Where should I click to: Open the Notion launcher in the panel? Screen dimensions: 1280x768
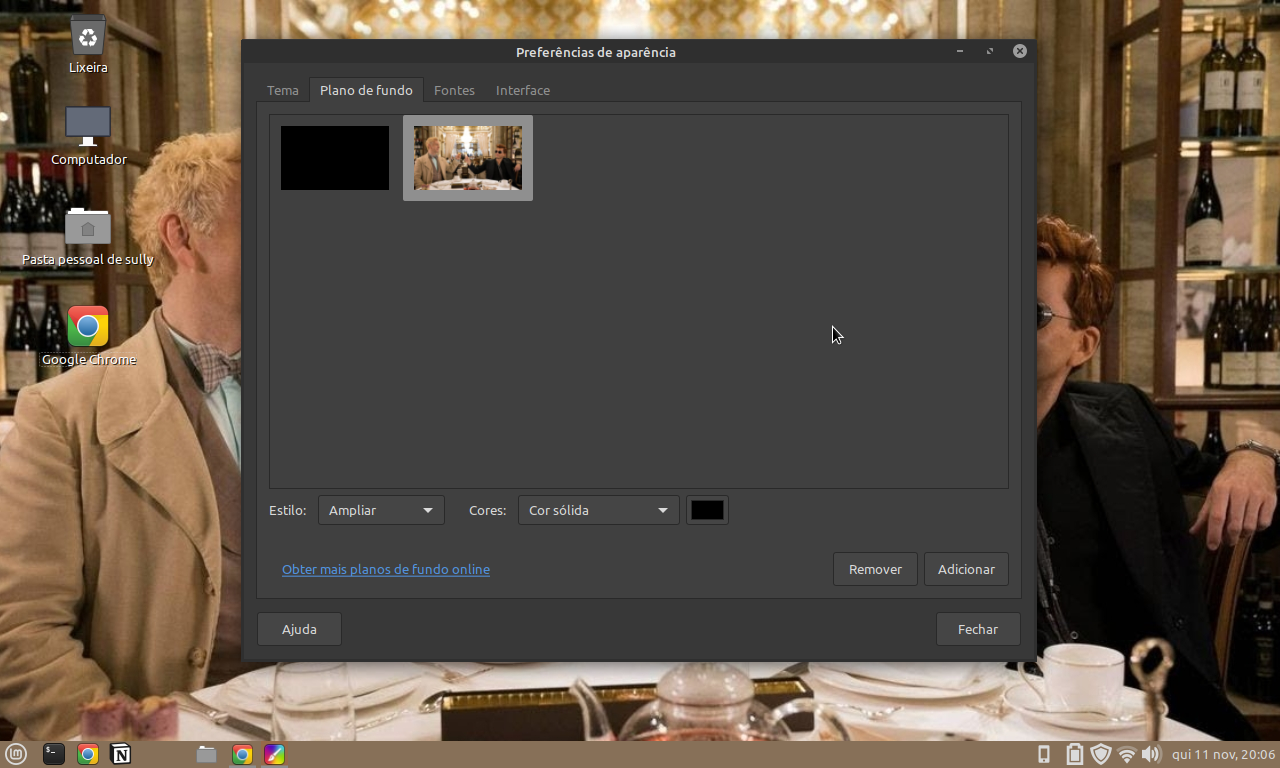pos(121,754)
